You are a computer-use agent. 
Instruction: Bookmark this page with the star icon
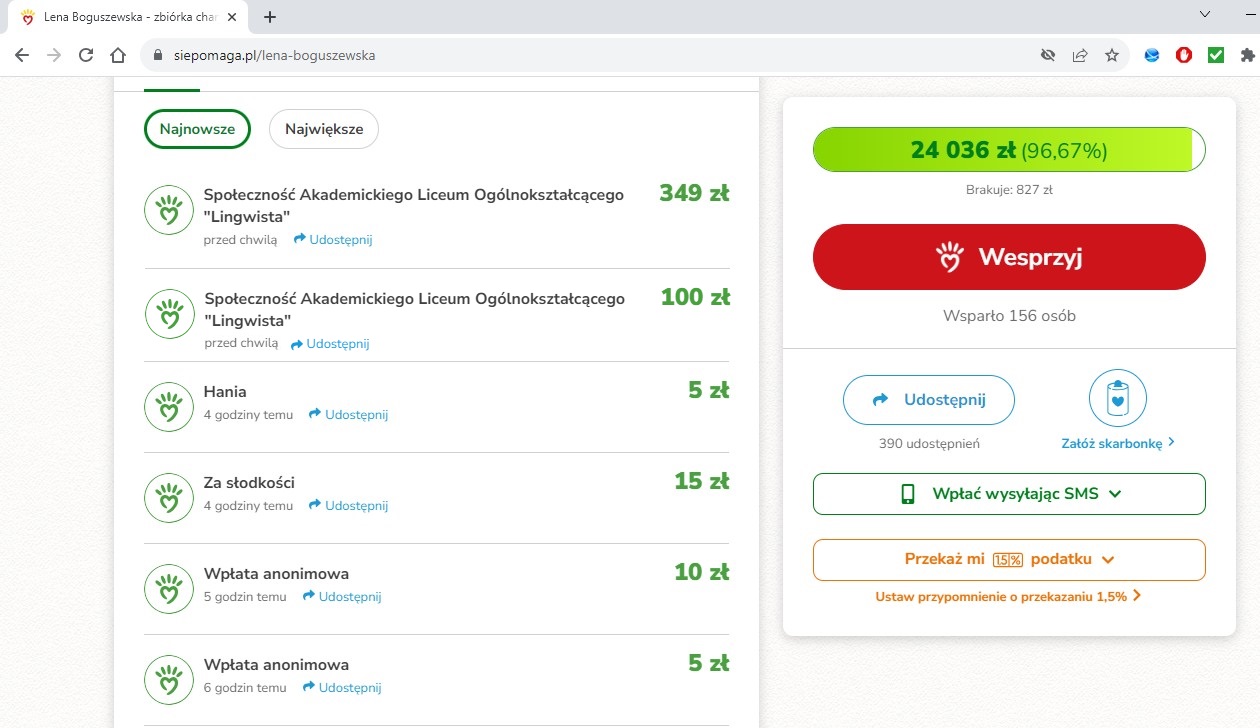coord(1112,56)
